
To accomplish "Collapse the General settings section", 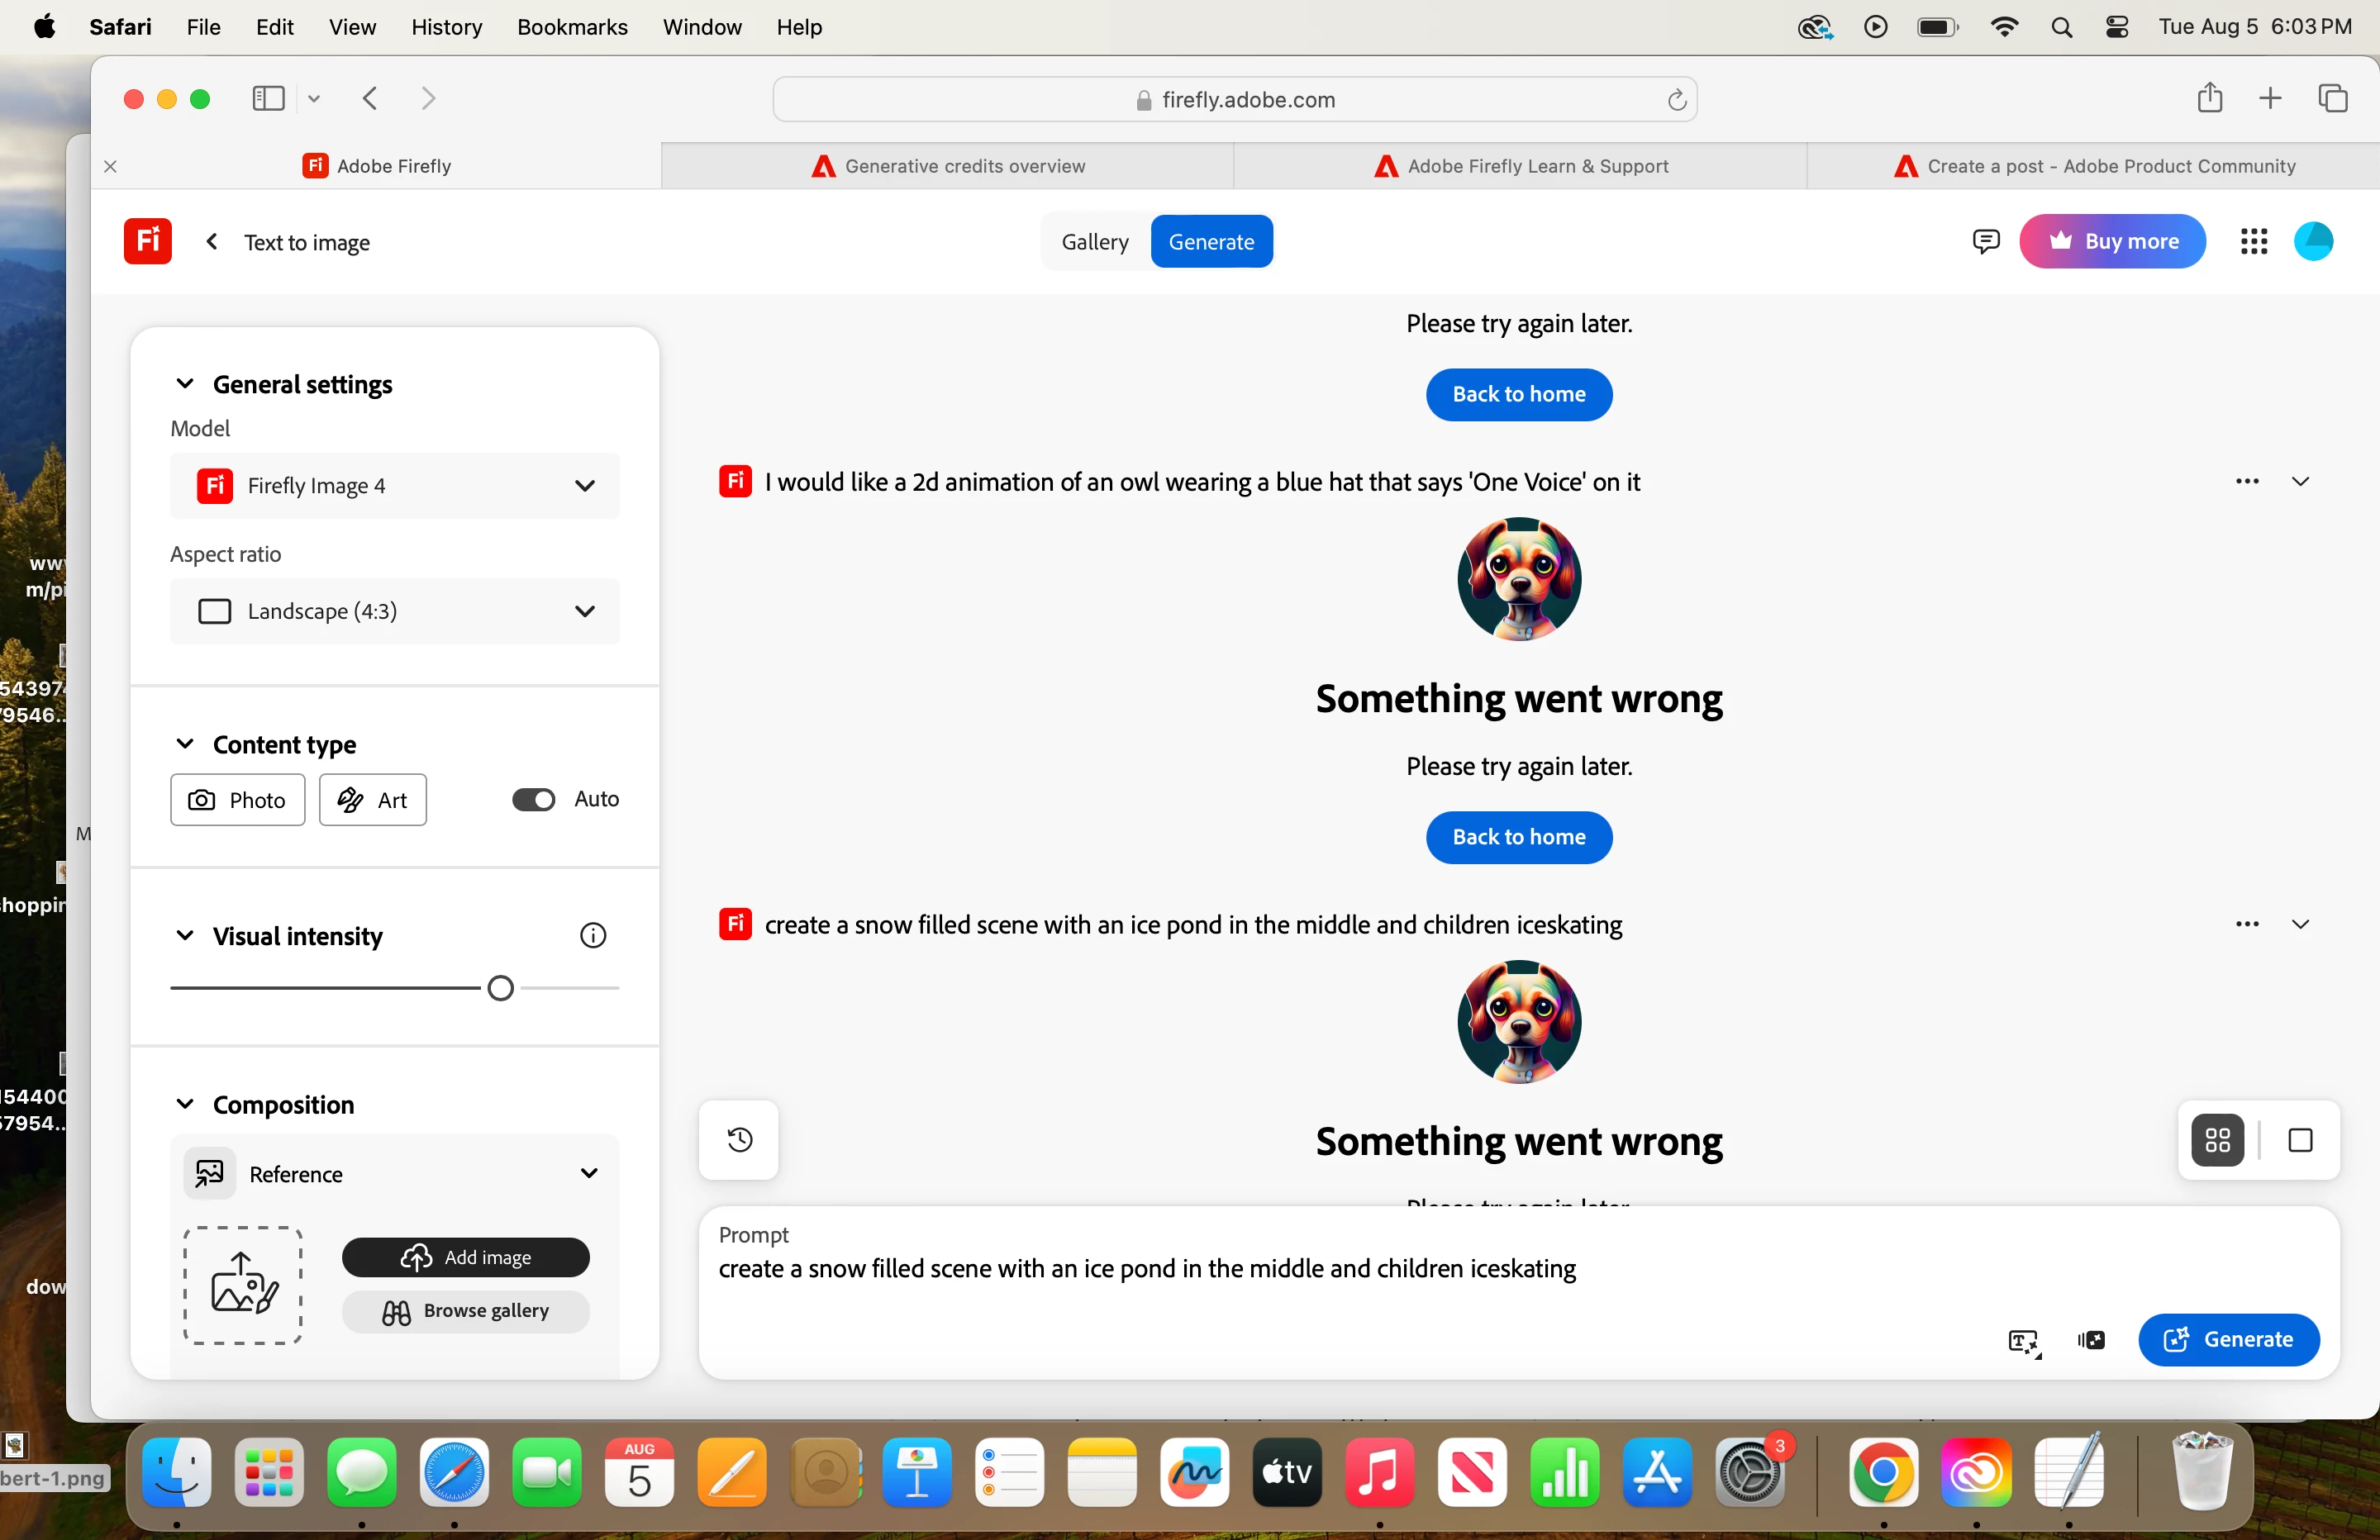I will coord(185,384).
